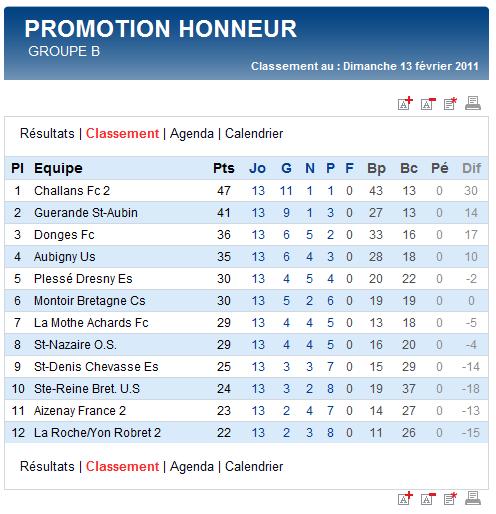Click the Dif column header
The height and width of the screenshot is (514, 496).
(471, 169)
